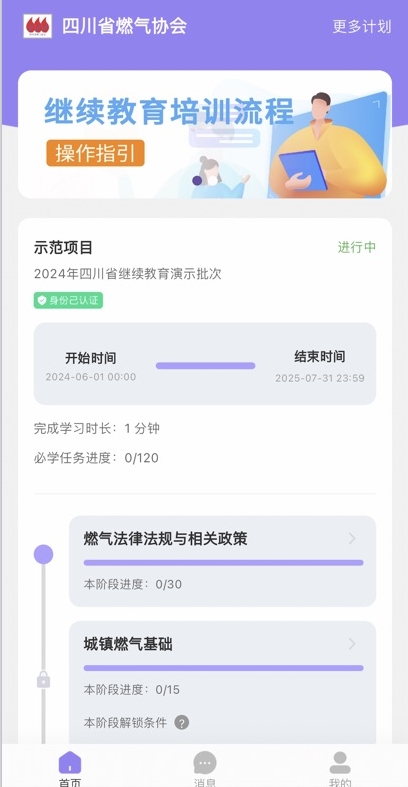408x787 pixels.
Task: Open the 示范项目 title
Action: click(63, 247)
